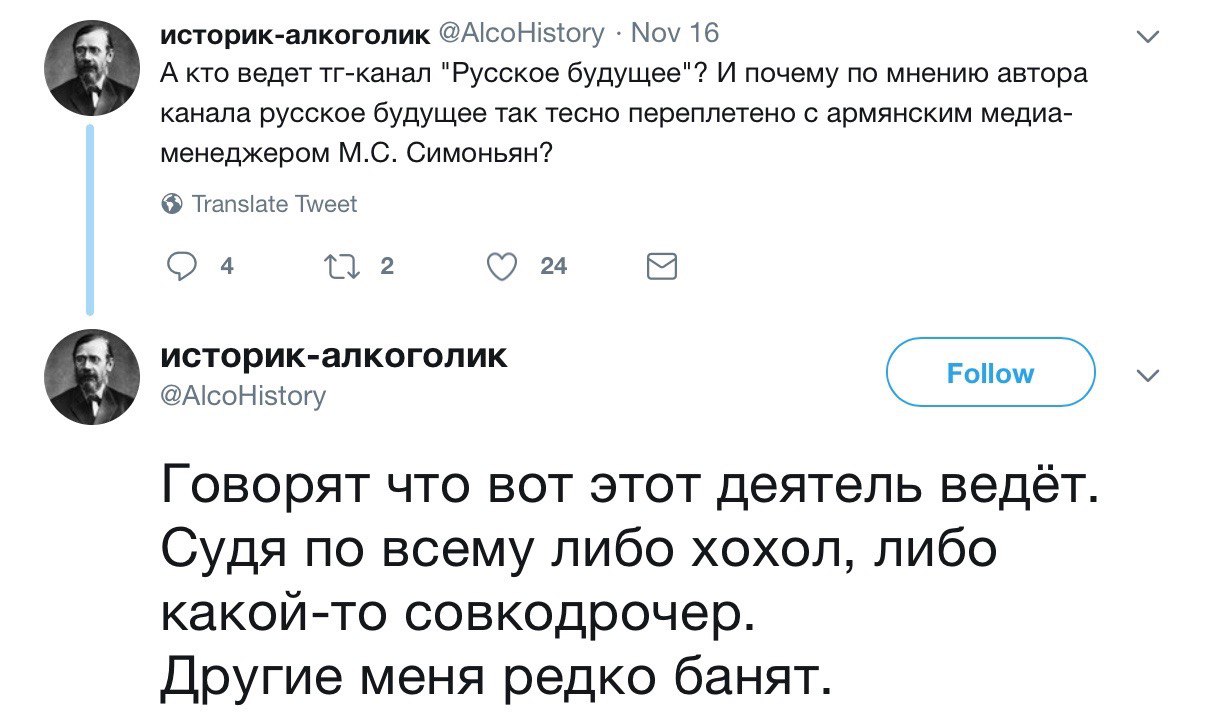
Task: Click the @AlcoHistory handle in top tweet
Action: click(521, 33)
